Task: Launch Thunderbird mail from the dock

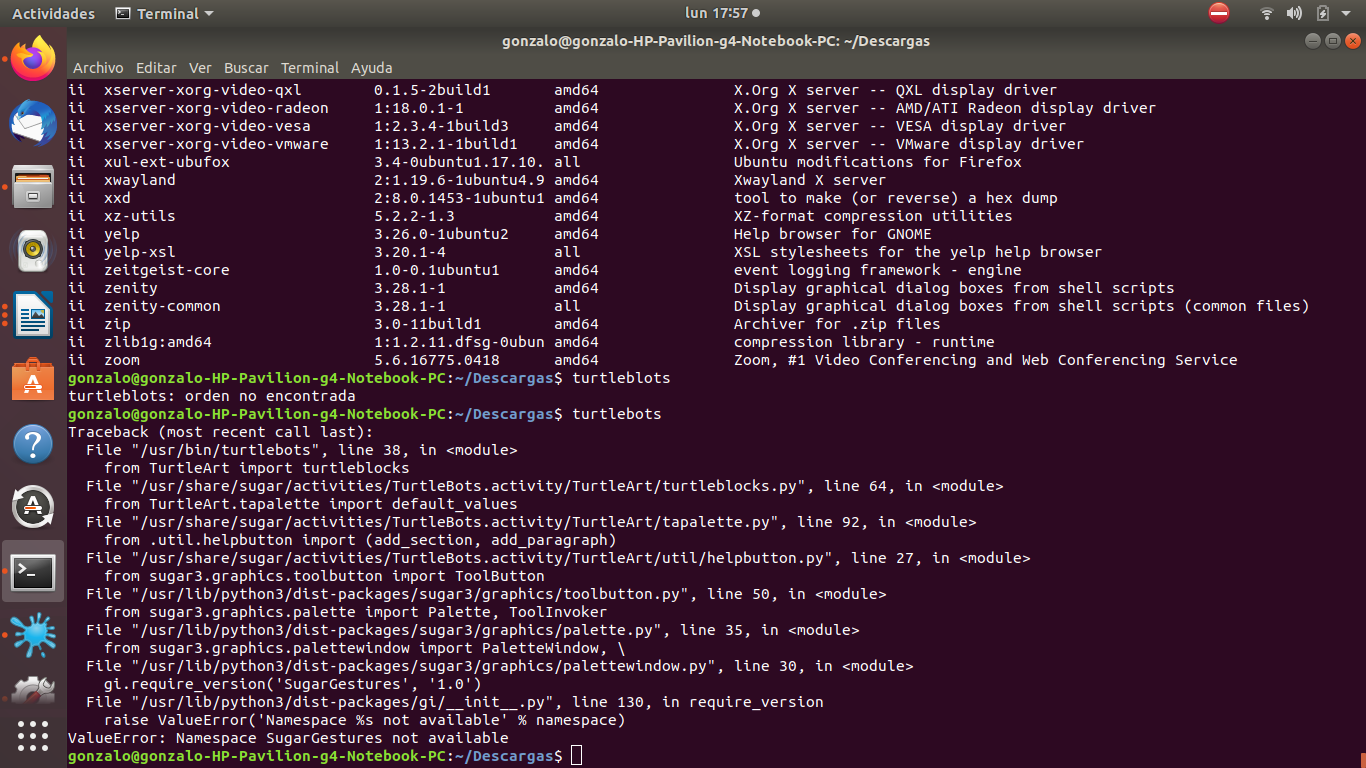Action: tap(33, 123)
